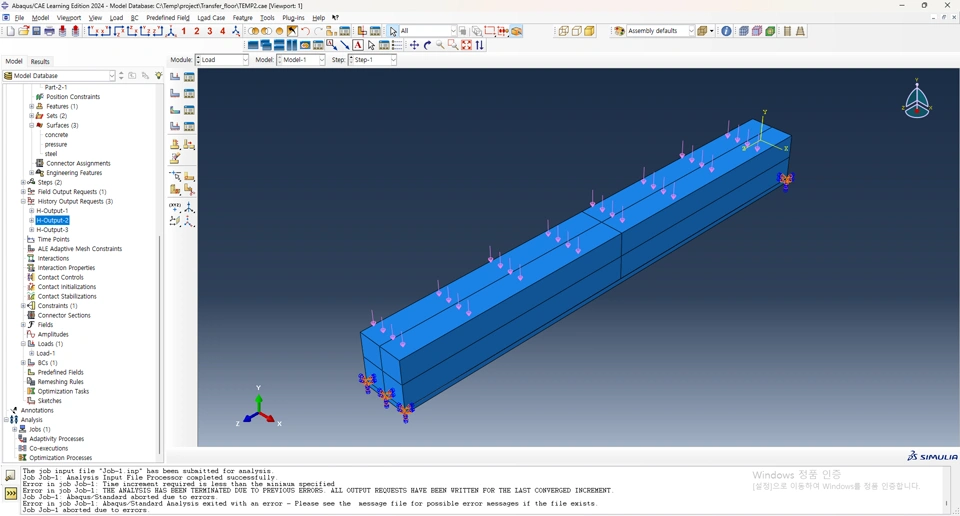Open the Load Manager icon
The width and height of the screenshot is (960, 516).
point(189,77)
